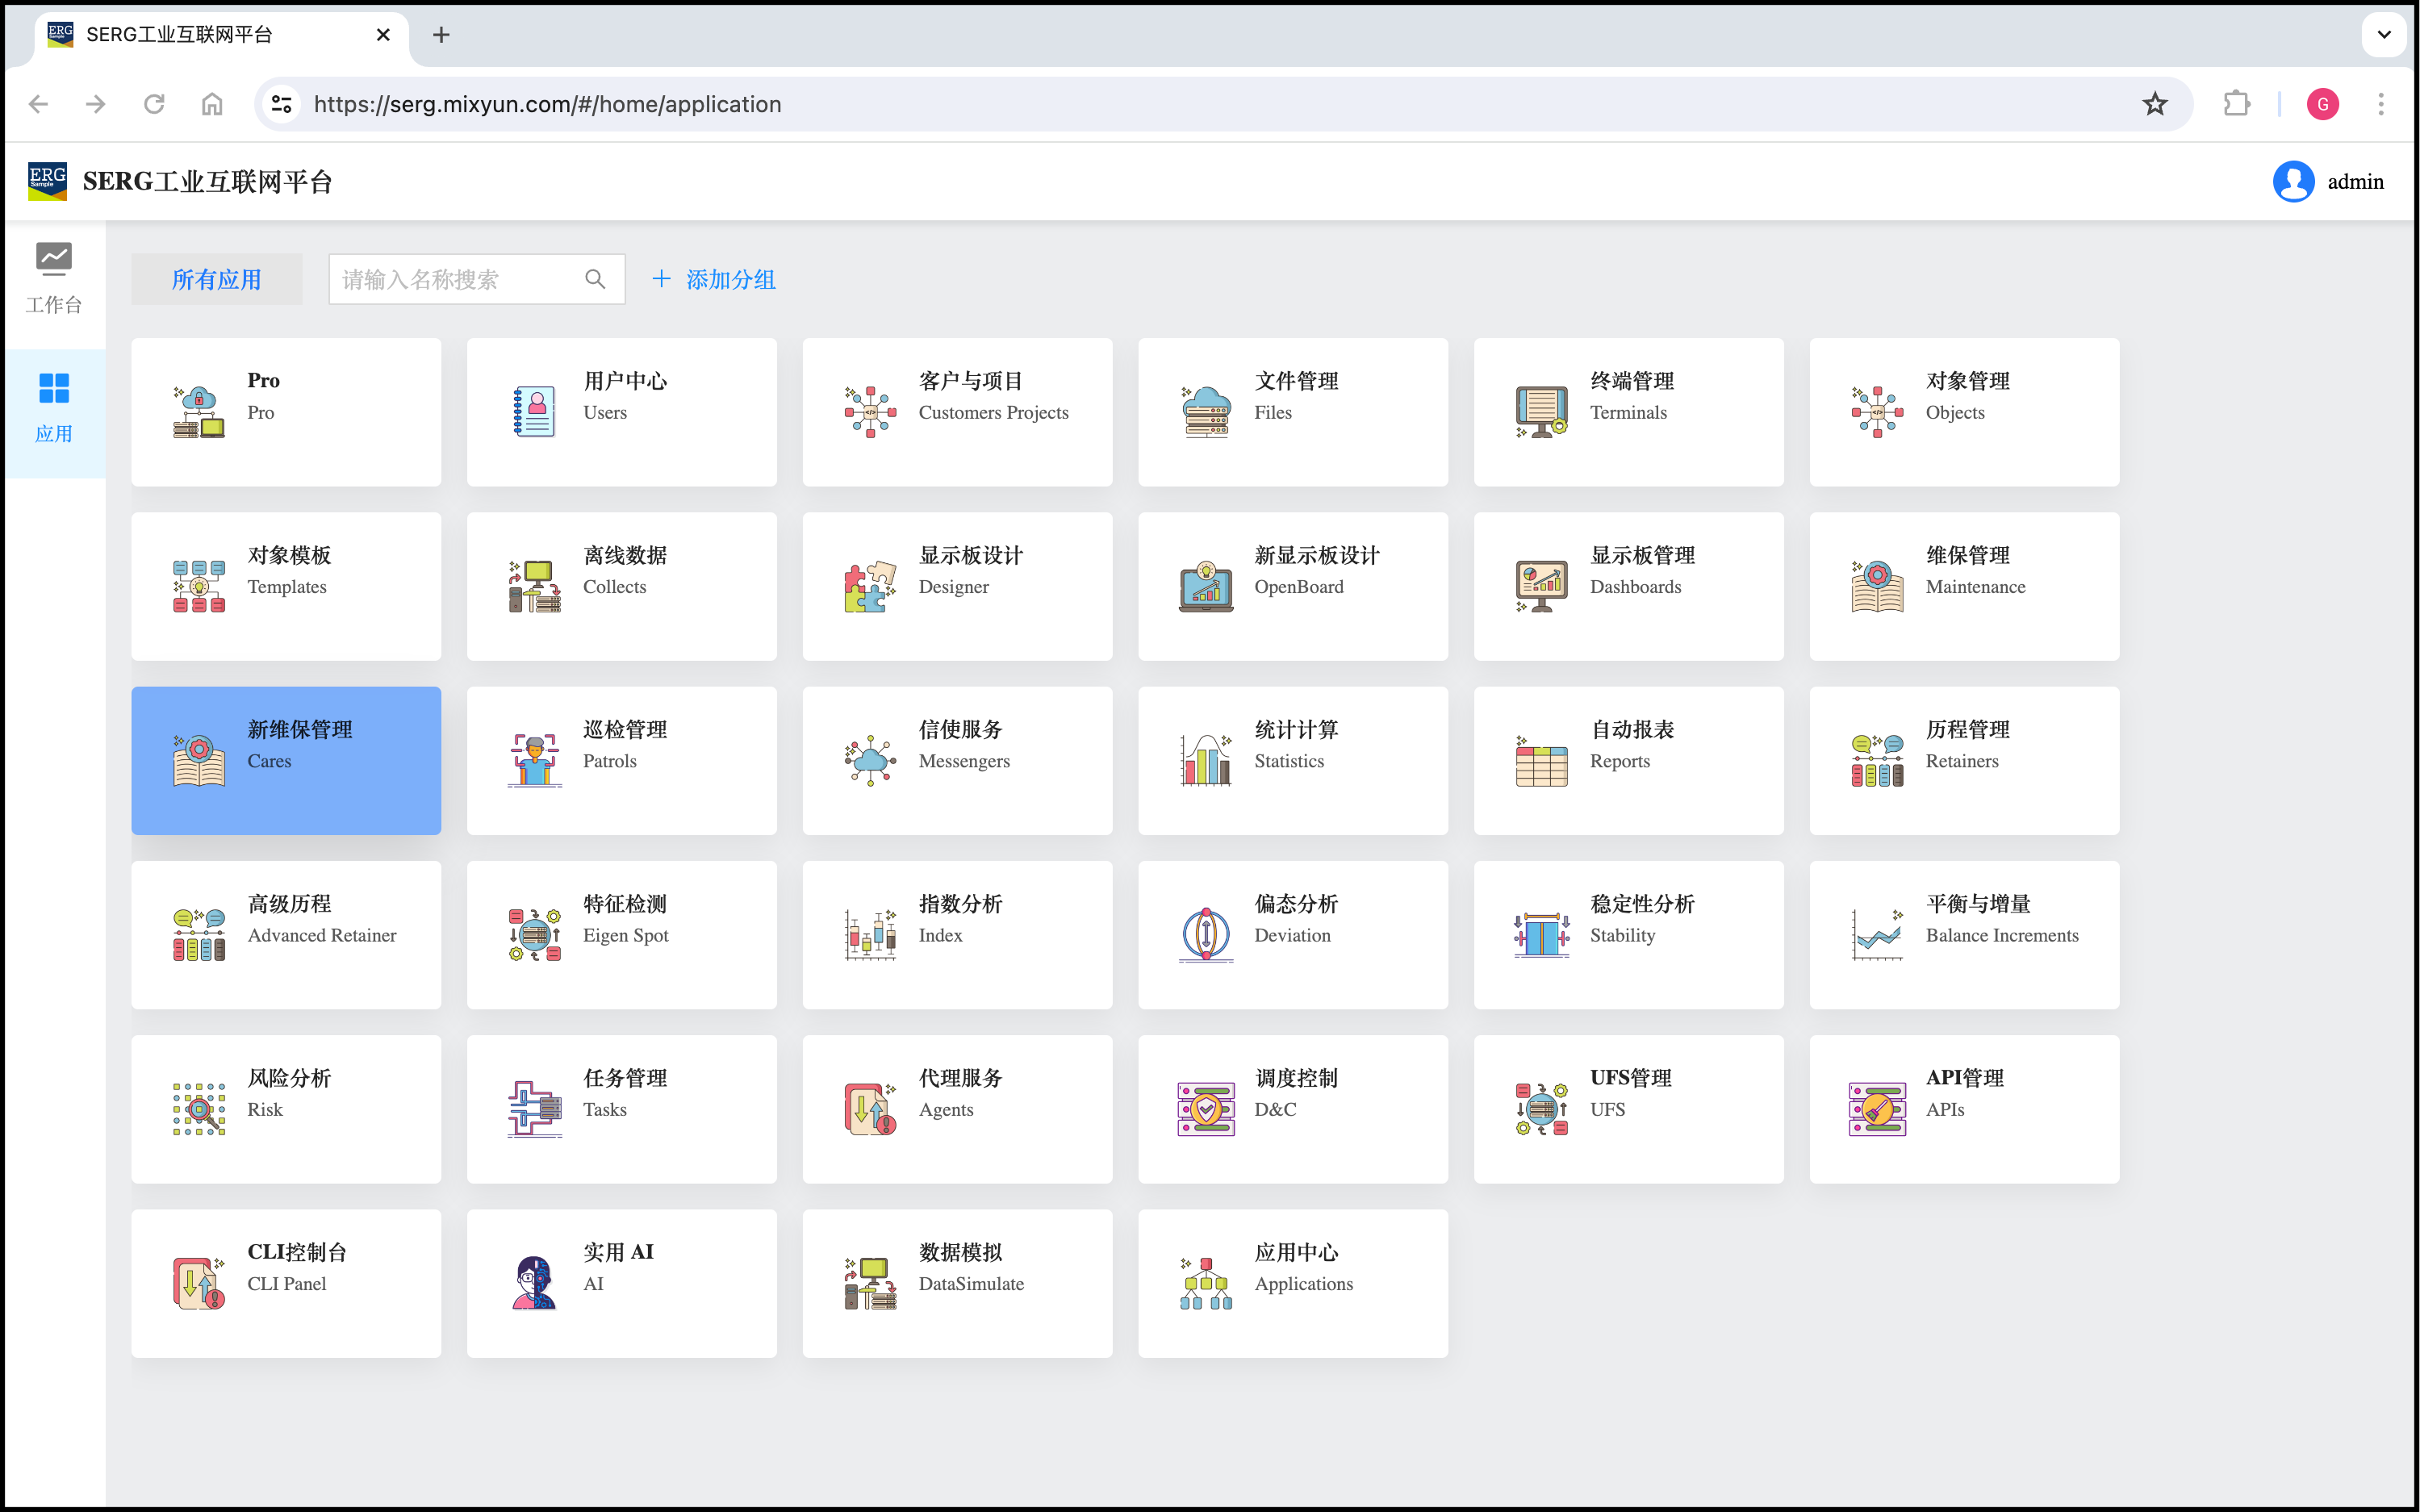The image size is (2420, 1512).
Task: Click the Deviation analysis icon
Action: (1205, 934)
